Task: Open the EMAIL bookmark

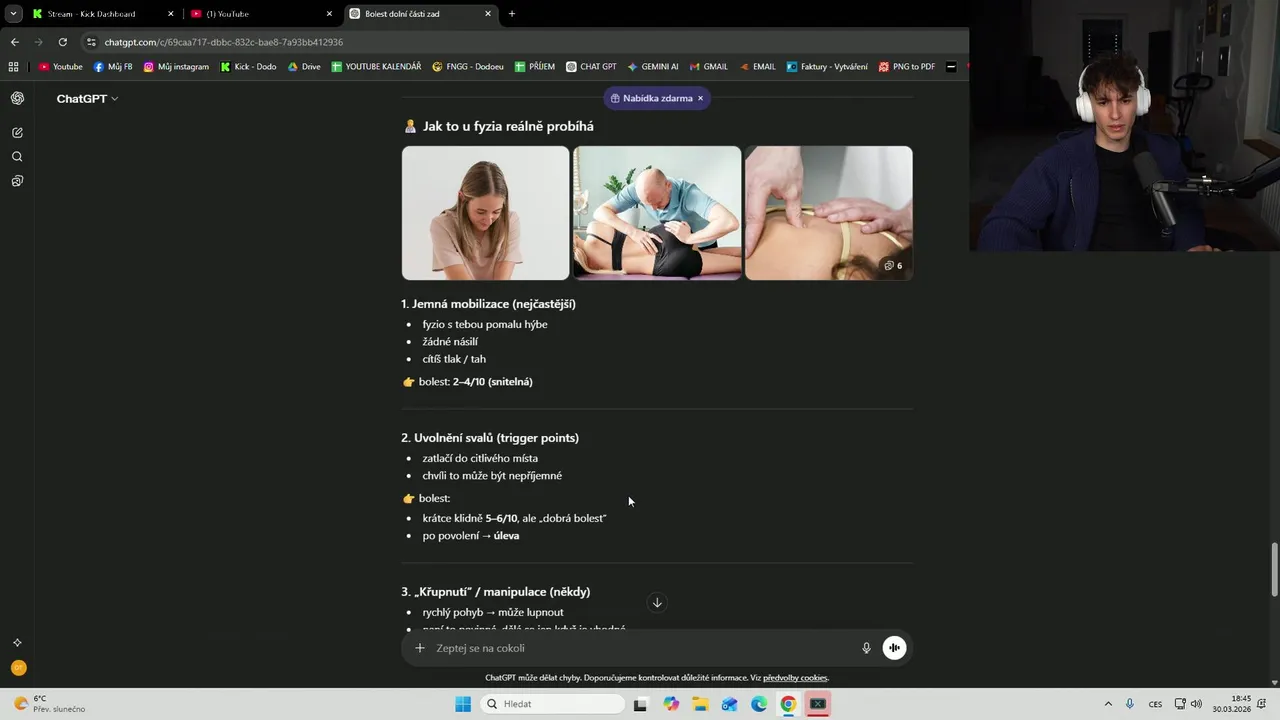Action: [x=758, y=67]
